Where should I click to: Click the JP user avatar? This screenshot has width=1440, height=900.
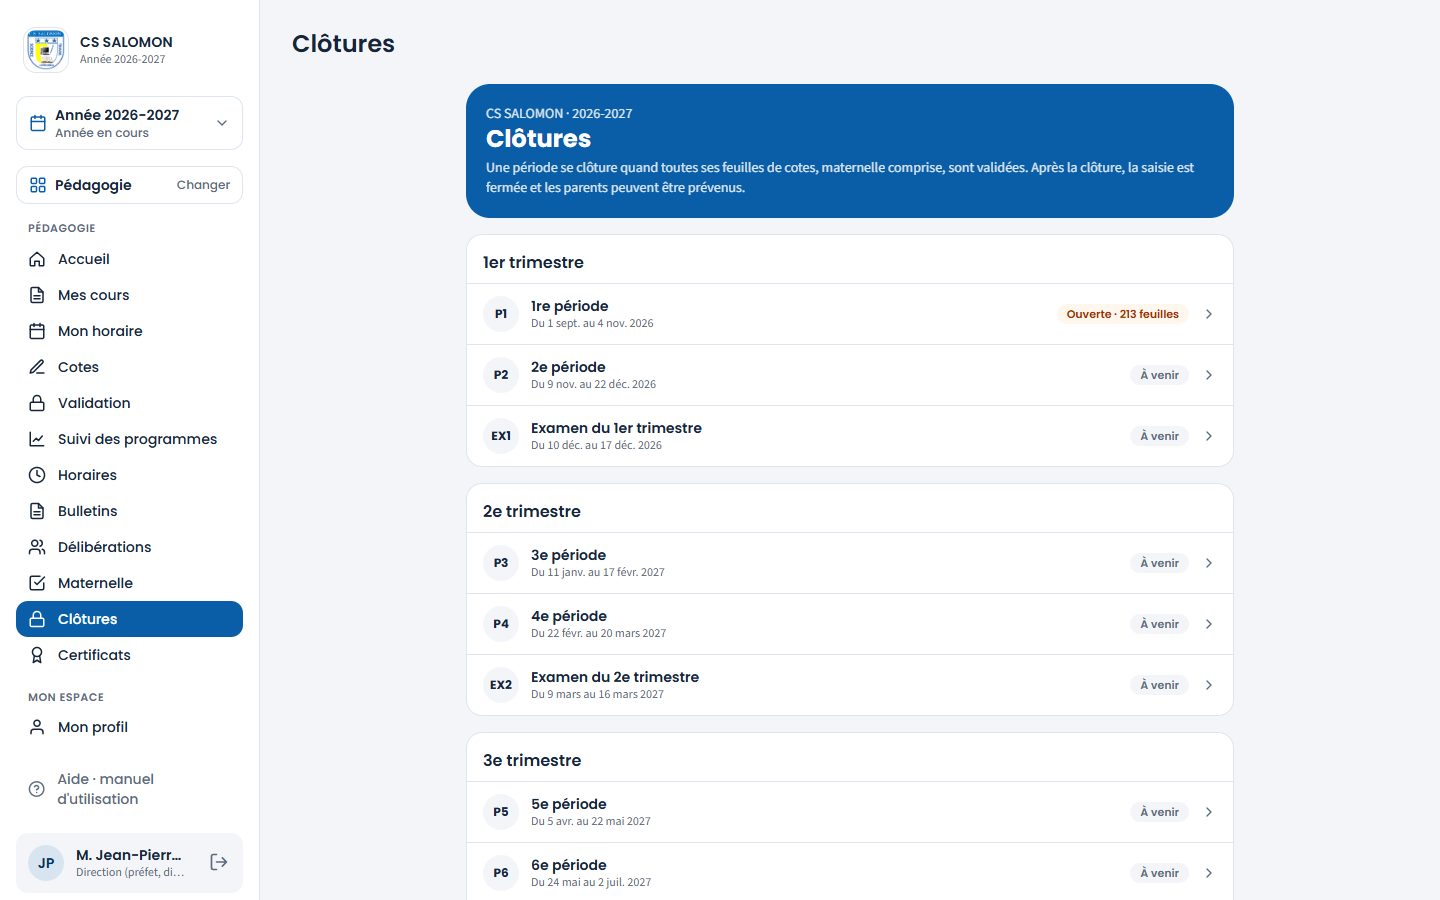[46, 863]
